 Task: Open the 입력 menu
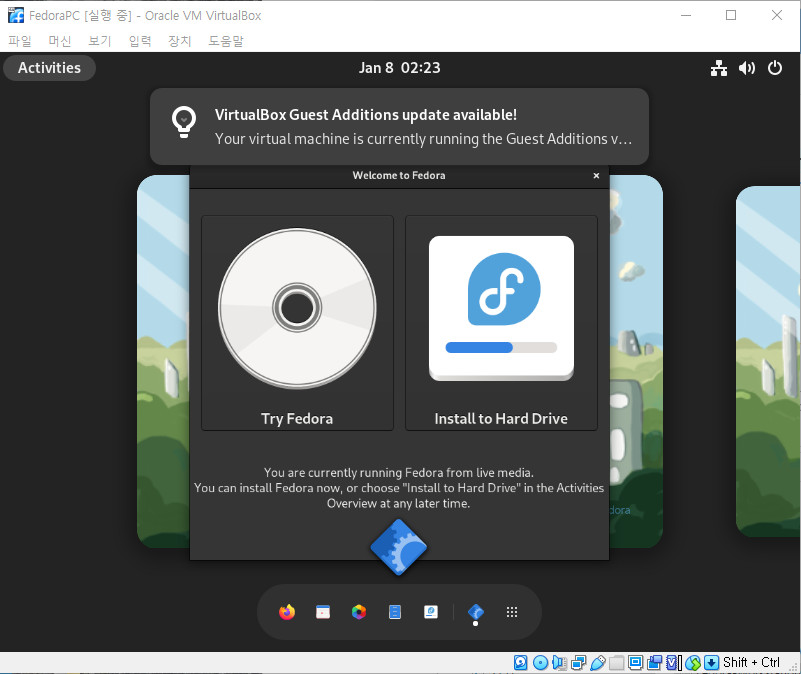(x=140, y=41)
